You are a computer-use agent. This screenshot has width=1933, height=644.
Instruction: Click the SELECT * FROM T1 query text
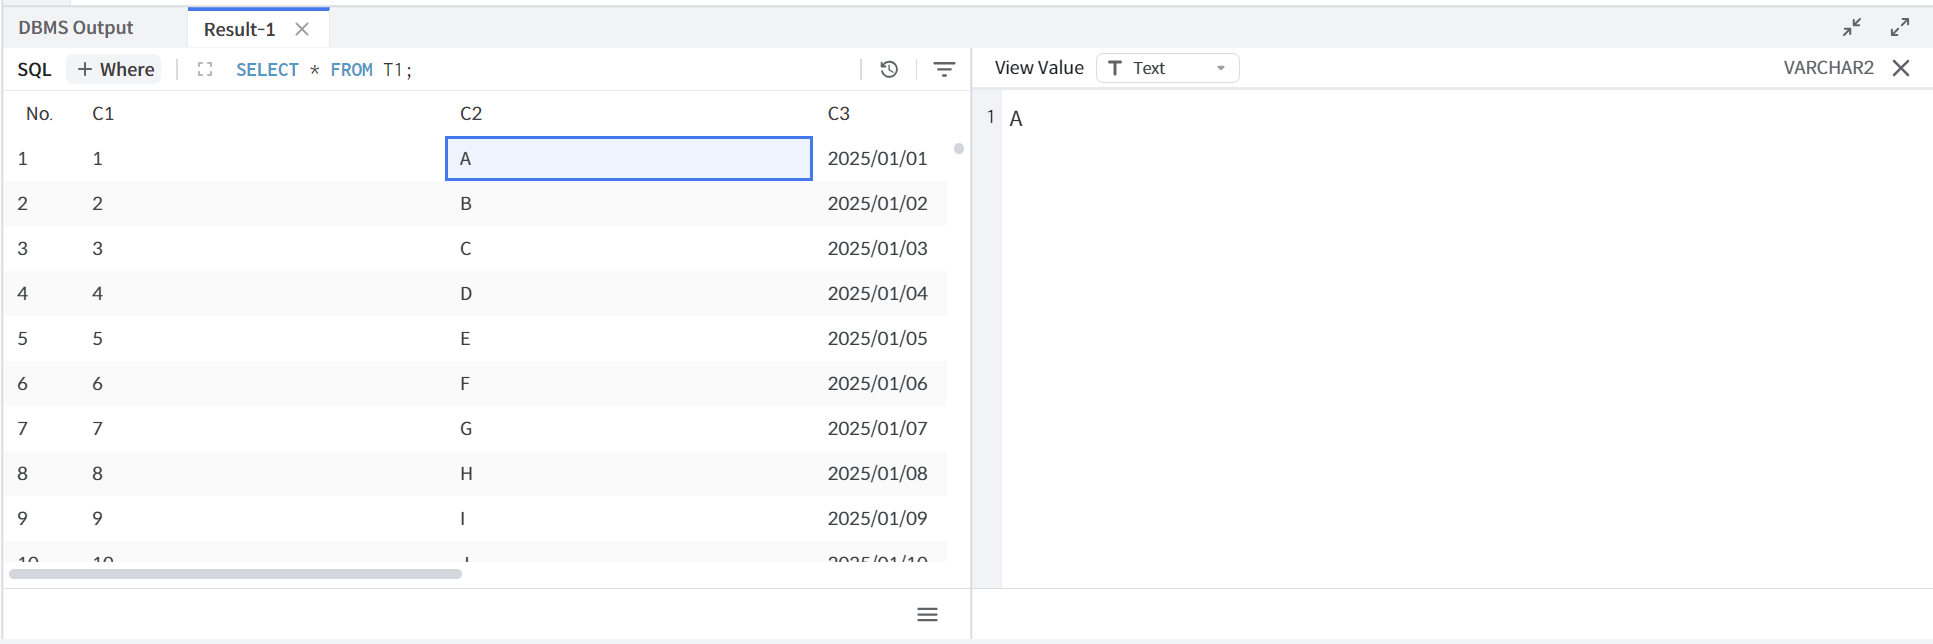coord(323,69)
